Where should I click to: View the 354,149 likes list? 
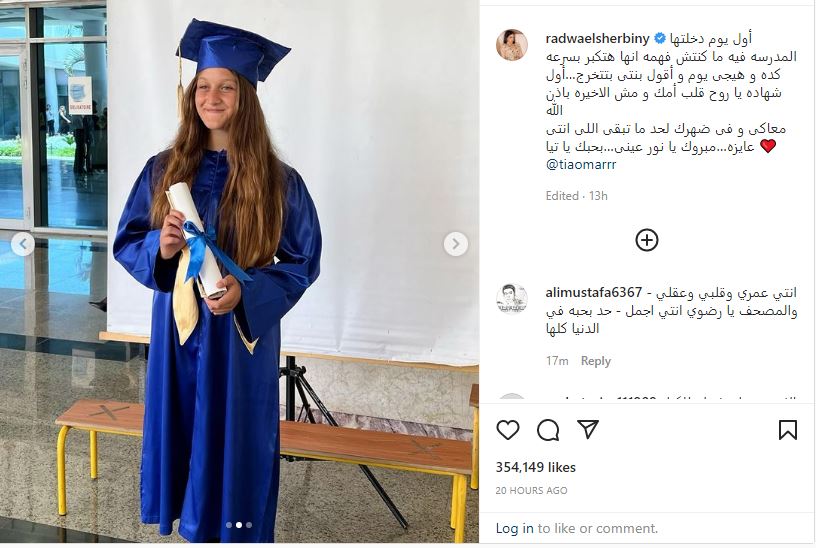click(x=536, y=467)
